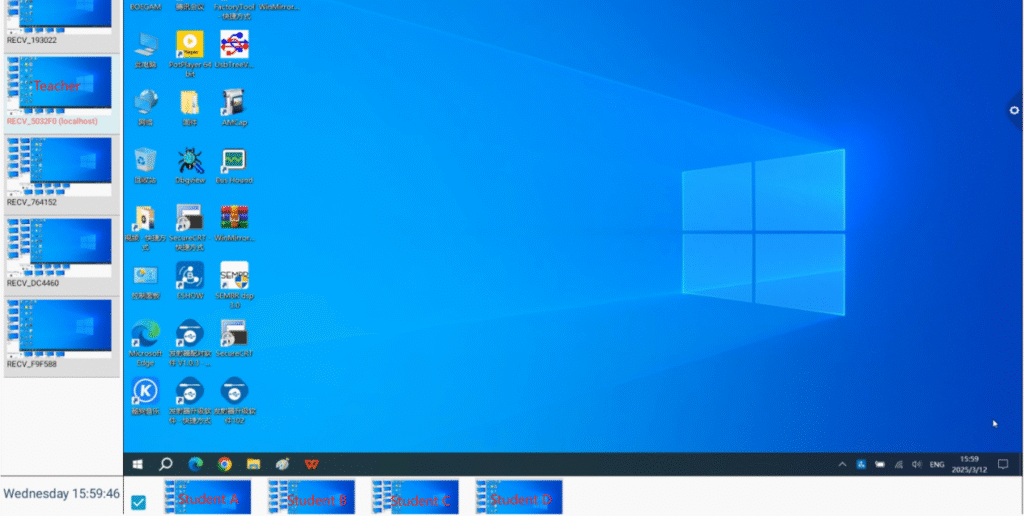Viewport: 1024px width, 516px height.
Task: Select the Teacher screen thumbnail
Action: (60, 85)
